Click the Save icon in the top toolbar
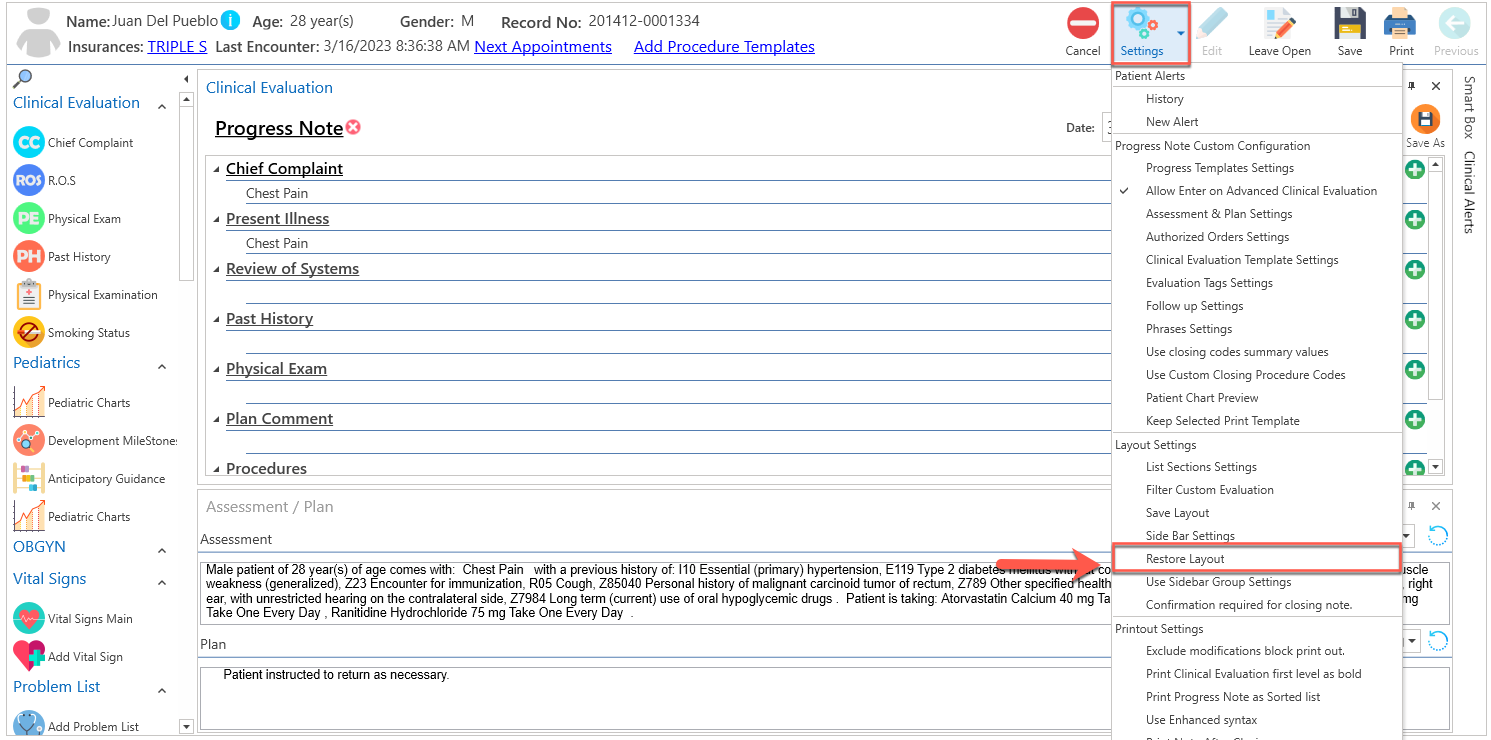Screen dimensions: 1491x740 pyautogui.click(x=1349, y=25)
